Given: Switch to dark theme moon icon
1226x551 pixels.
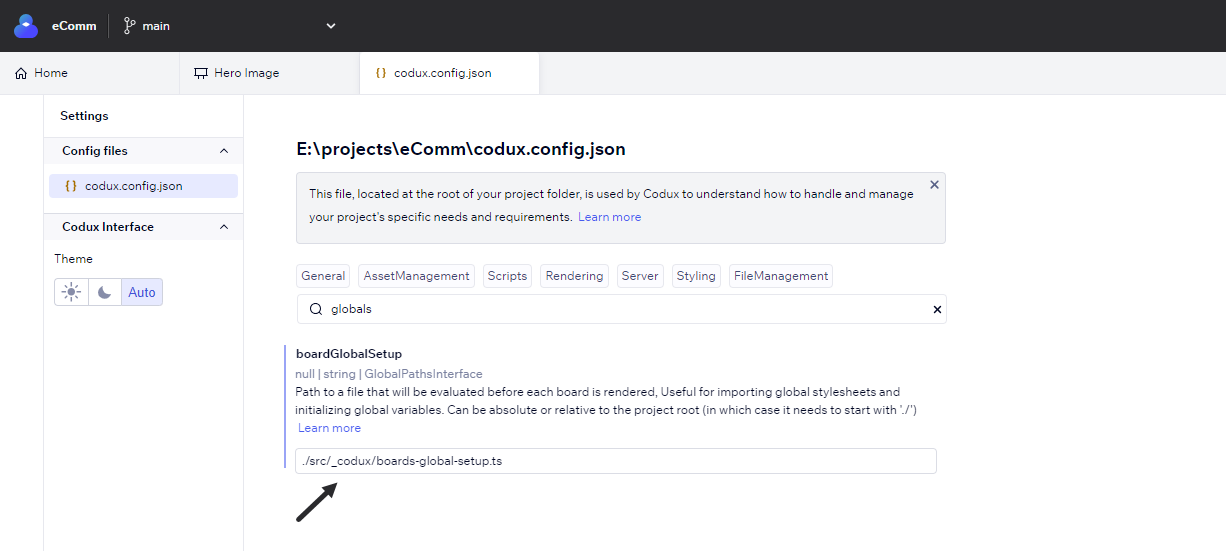Looking at the screenshot, I should (105, 292).
